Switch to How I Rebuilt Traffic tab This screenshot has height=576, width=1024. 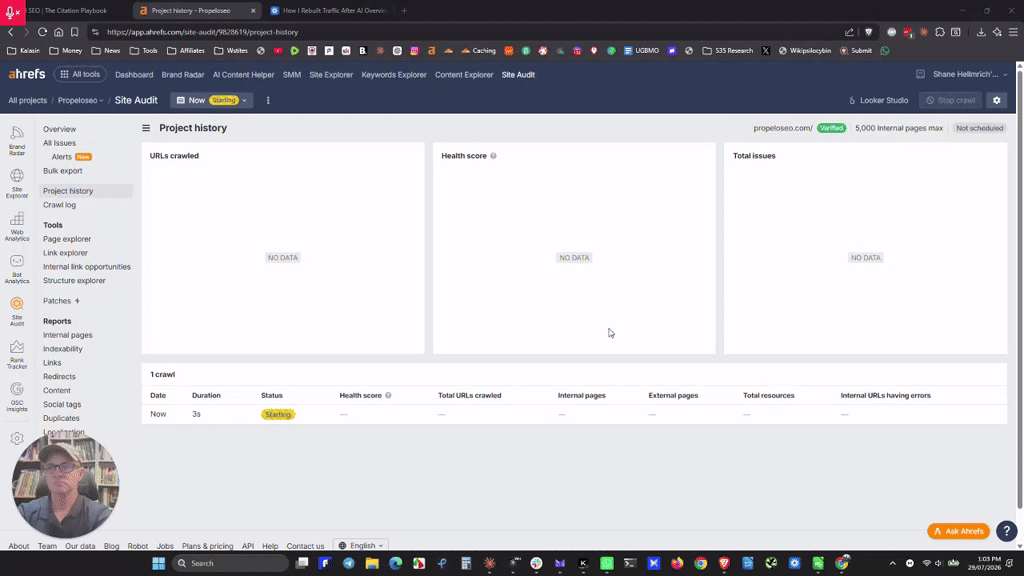[x=328, y=10]
